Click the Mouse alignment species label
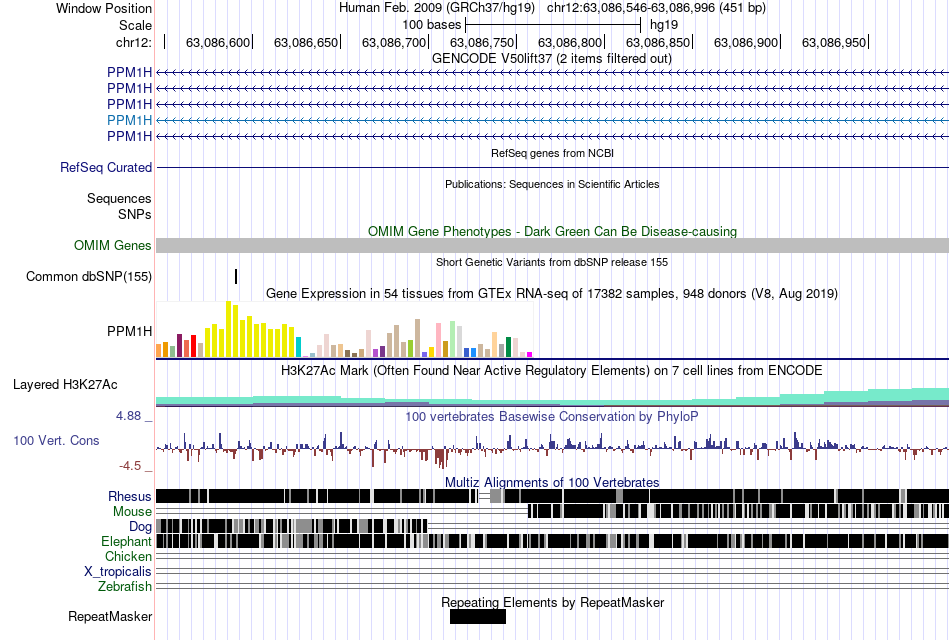Screen dimensions: 950x640 click(x=132, y=512)
